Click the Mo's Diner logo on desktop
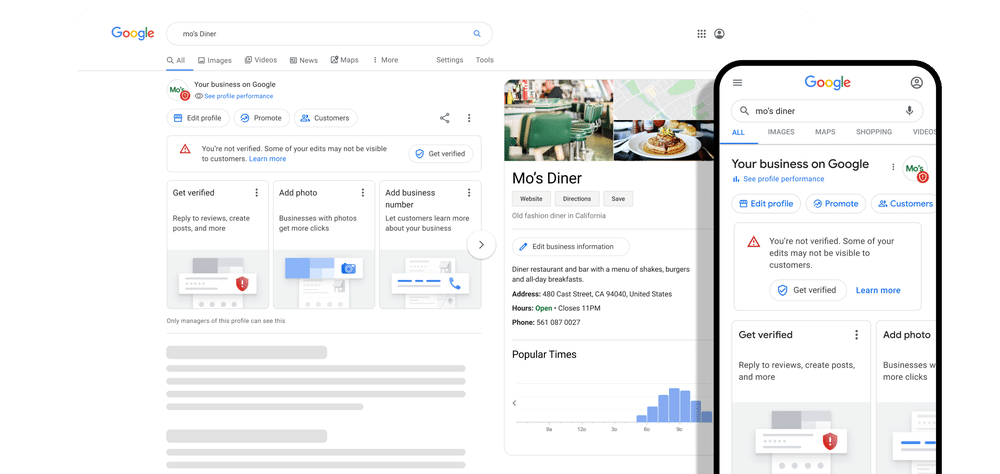The image size is (1000, 474). (178, 90)
